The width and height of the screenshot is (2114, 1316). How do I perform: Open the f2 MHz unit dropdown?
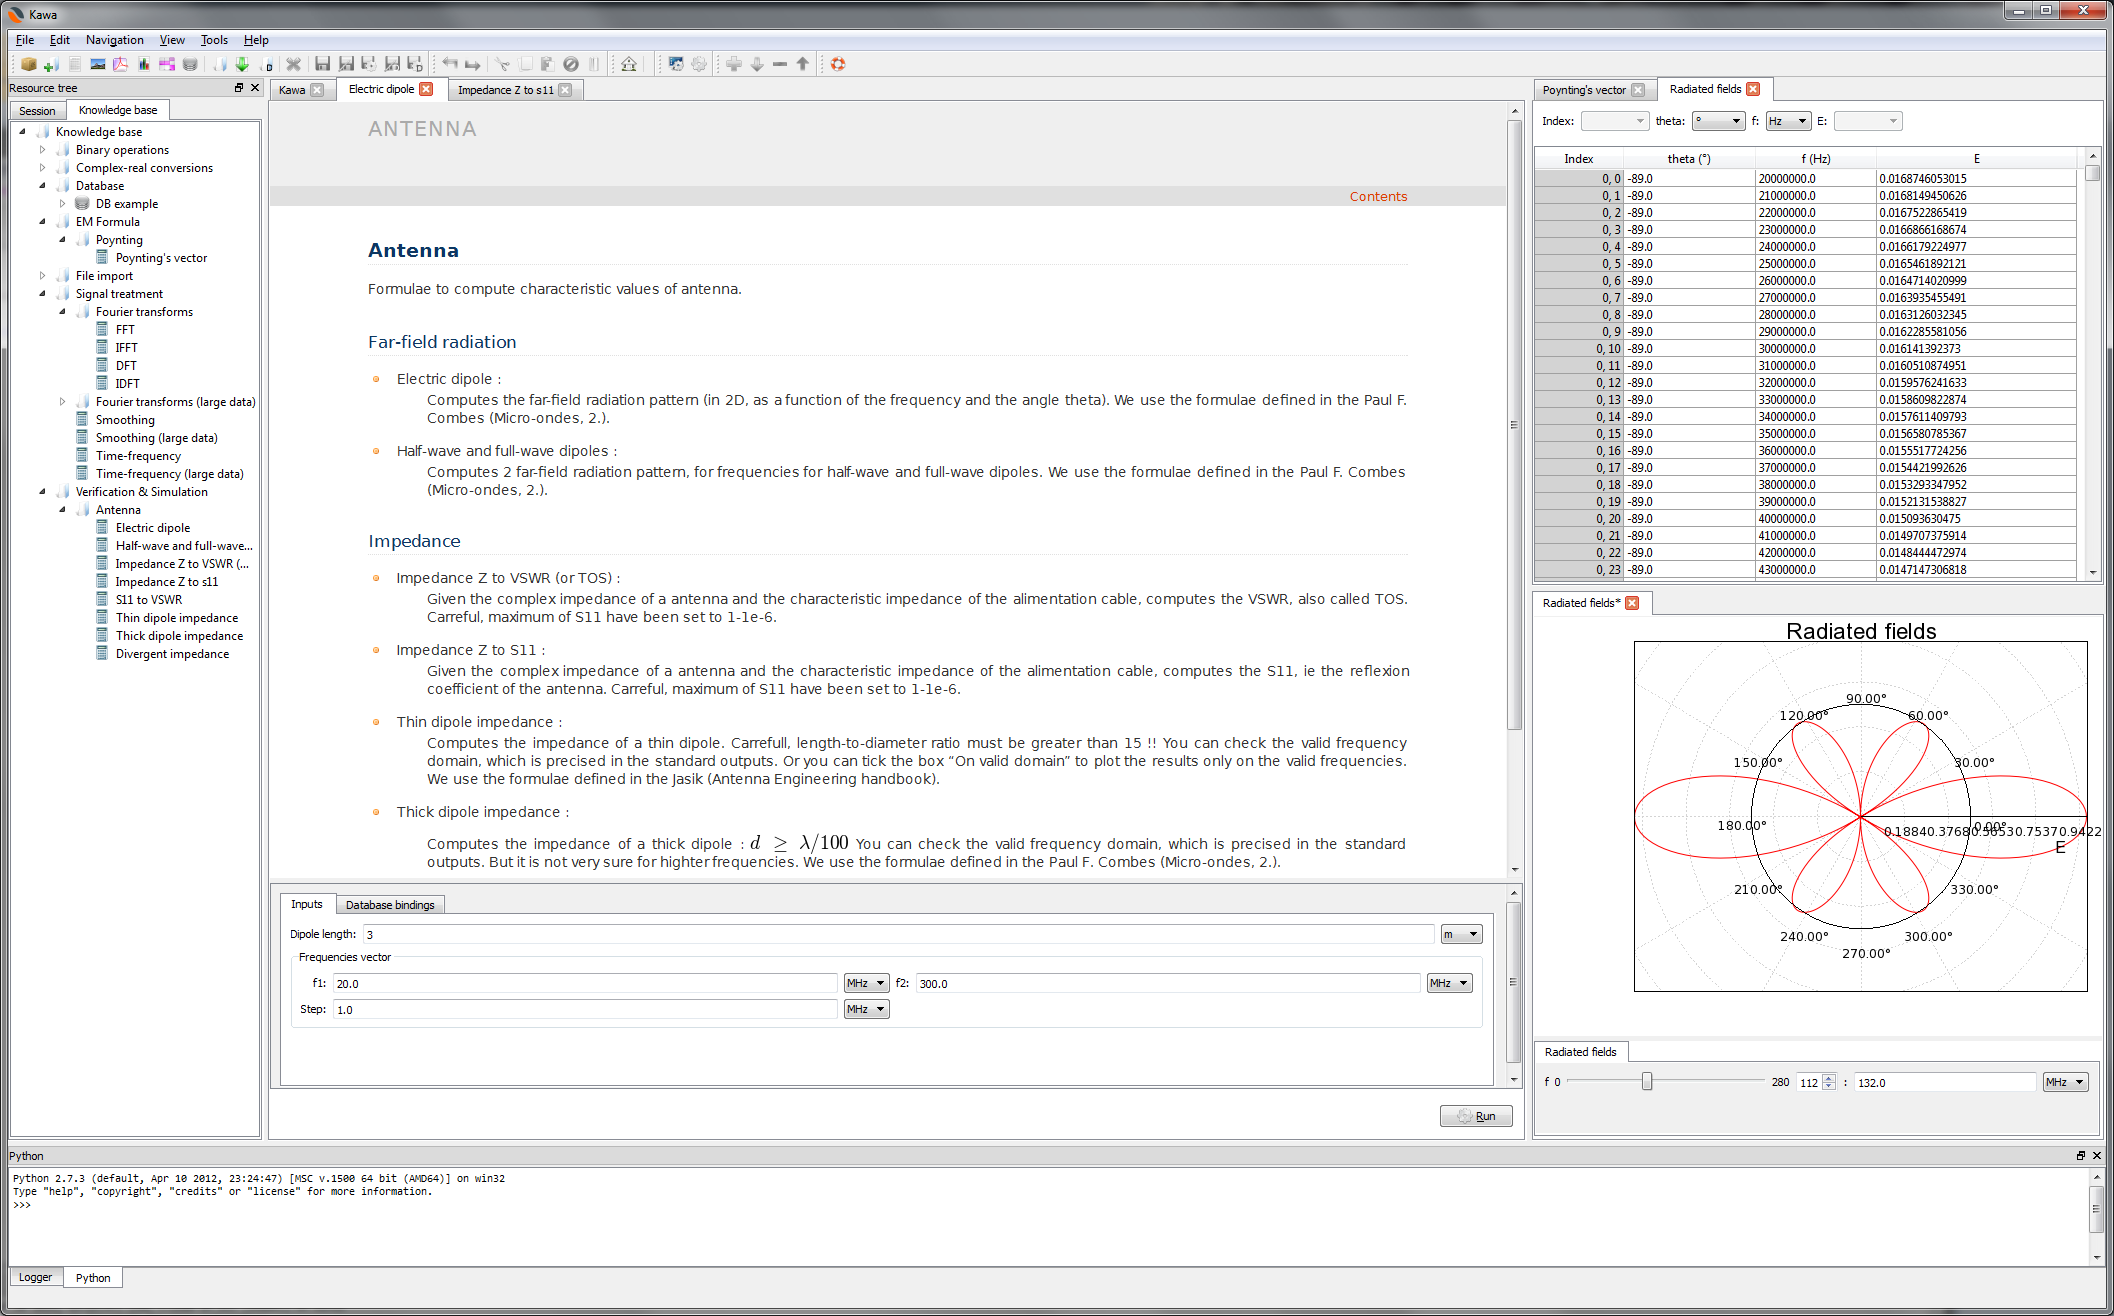pos(1449,983)
